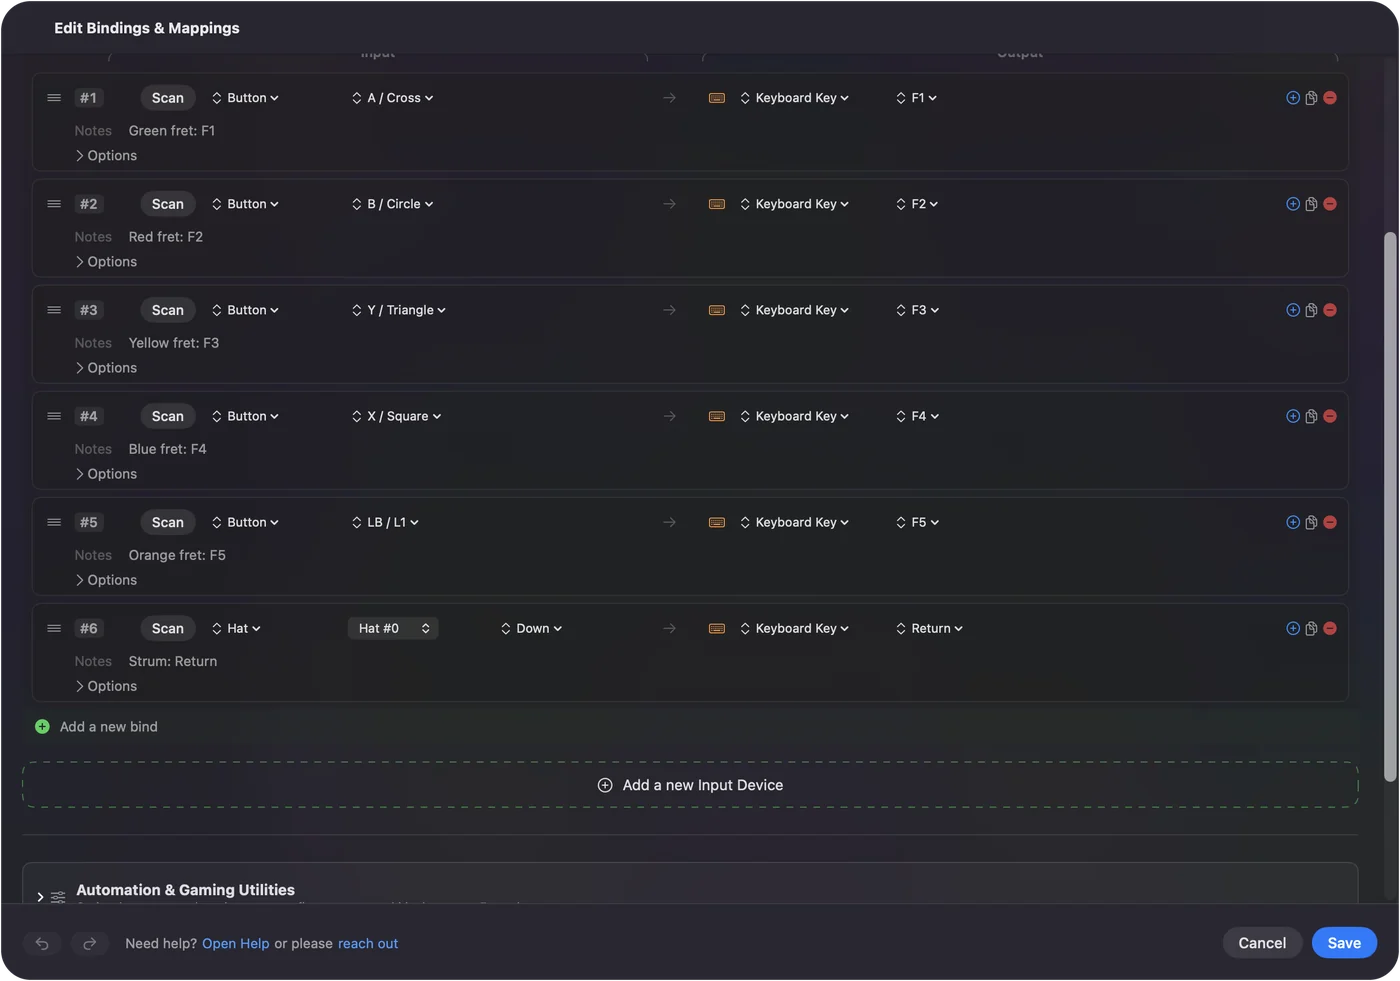Open the Down direction dropdown
This screenshot has width=1400, height=981.
coord(532,628)
